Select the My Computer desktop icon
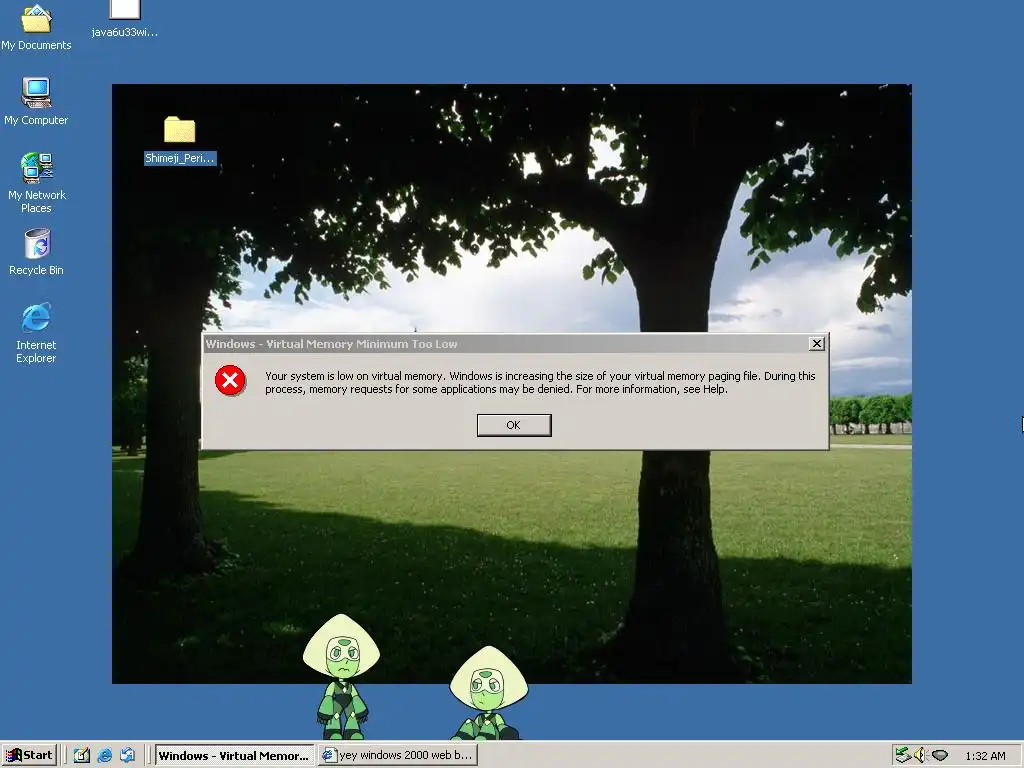Image resolution: width=1024 pixels, height=768 pixels. [x=36, y=101]
